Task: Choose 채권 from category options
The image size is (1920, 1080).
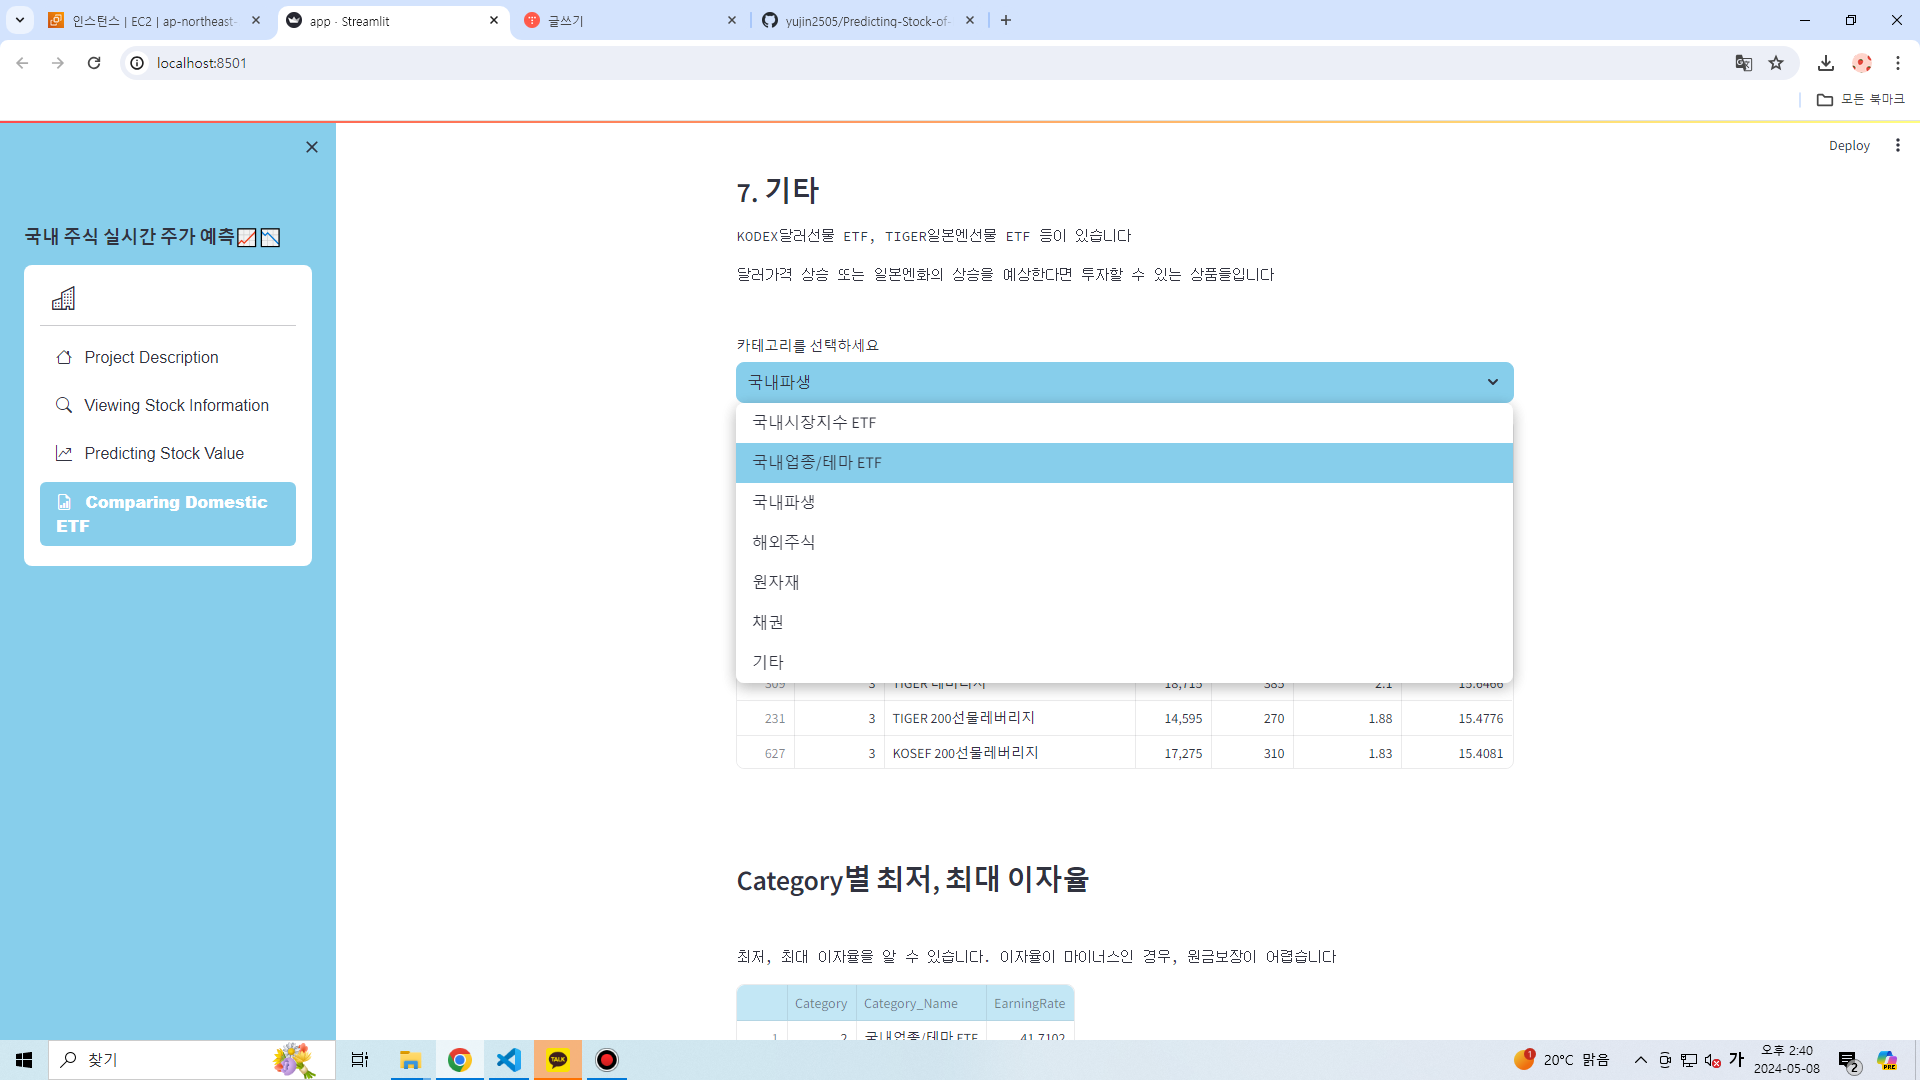Action: (768, 622)
